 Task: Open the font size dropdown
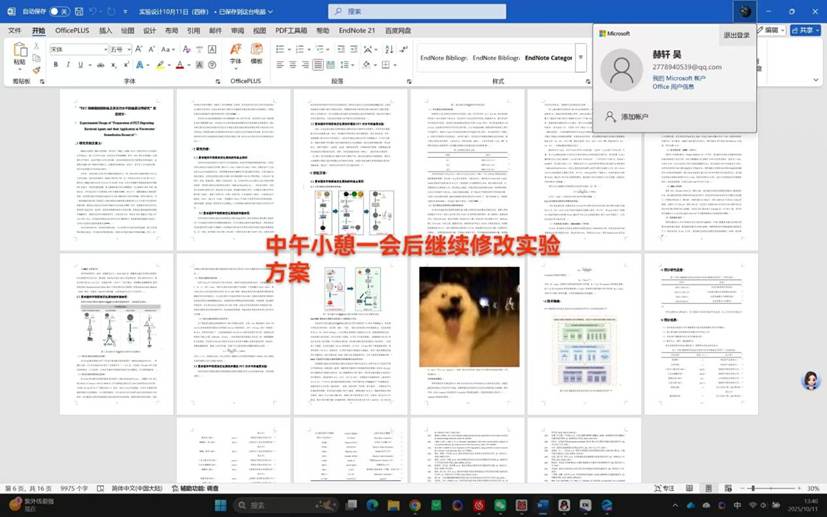[129, 49]
